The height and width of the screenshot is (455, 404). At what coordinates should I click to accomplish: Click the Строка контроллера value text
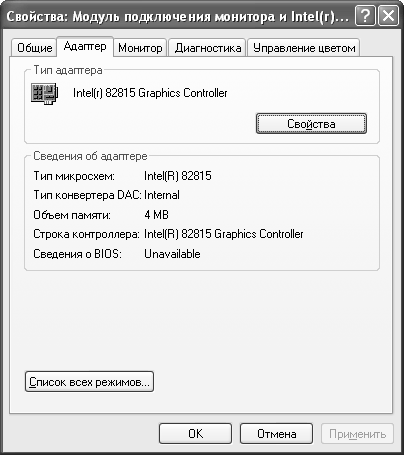[224, 234]
